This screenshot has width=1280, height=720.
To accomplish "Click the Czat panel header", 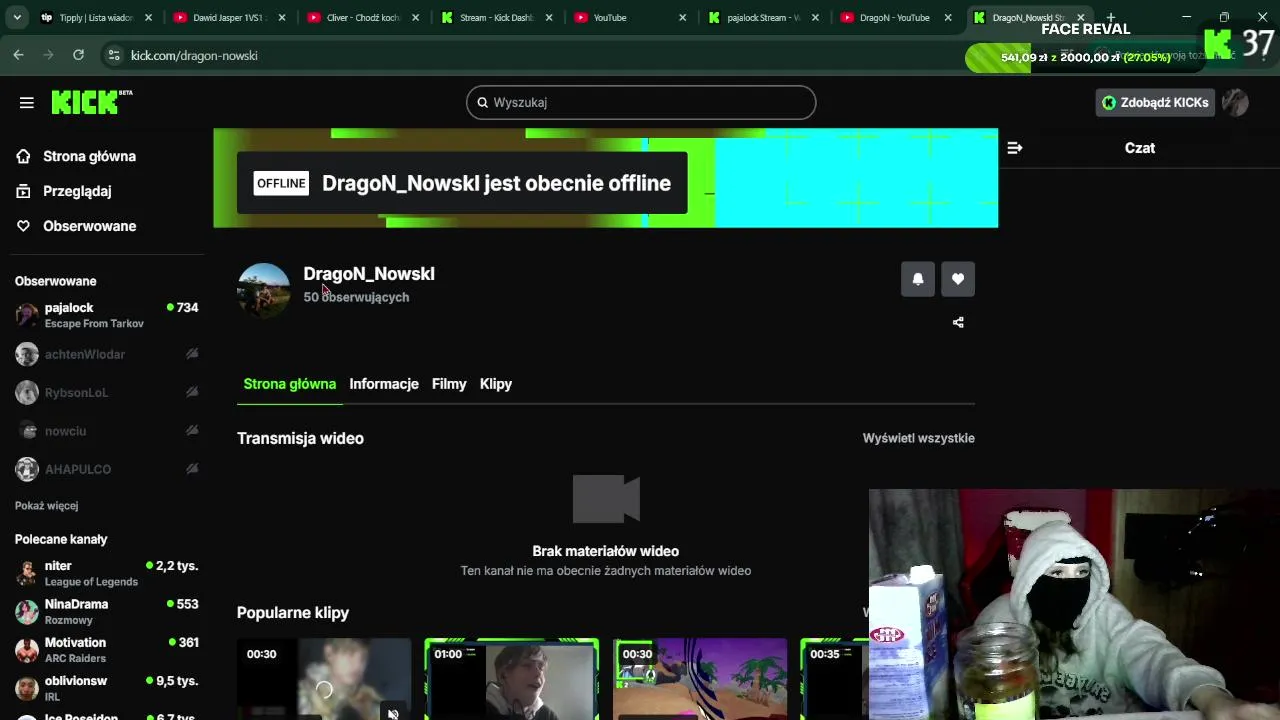I will pyautogui.click(x=1140, y=148).
